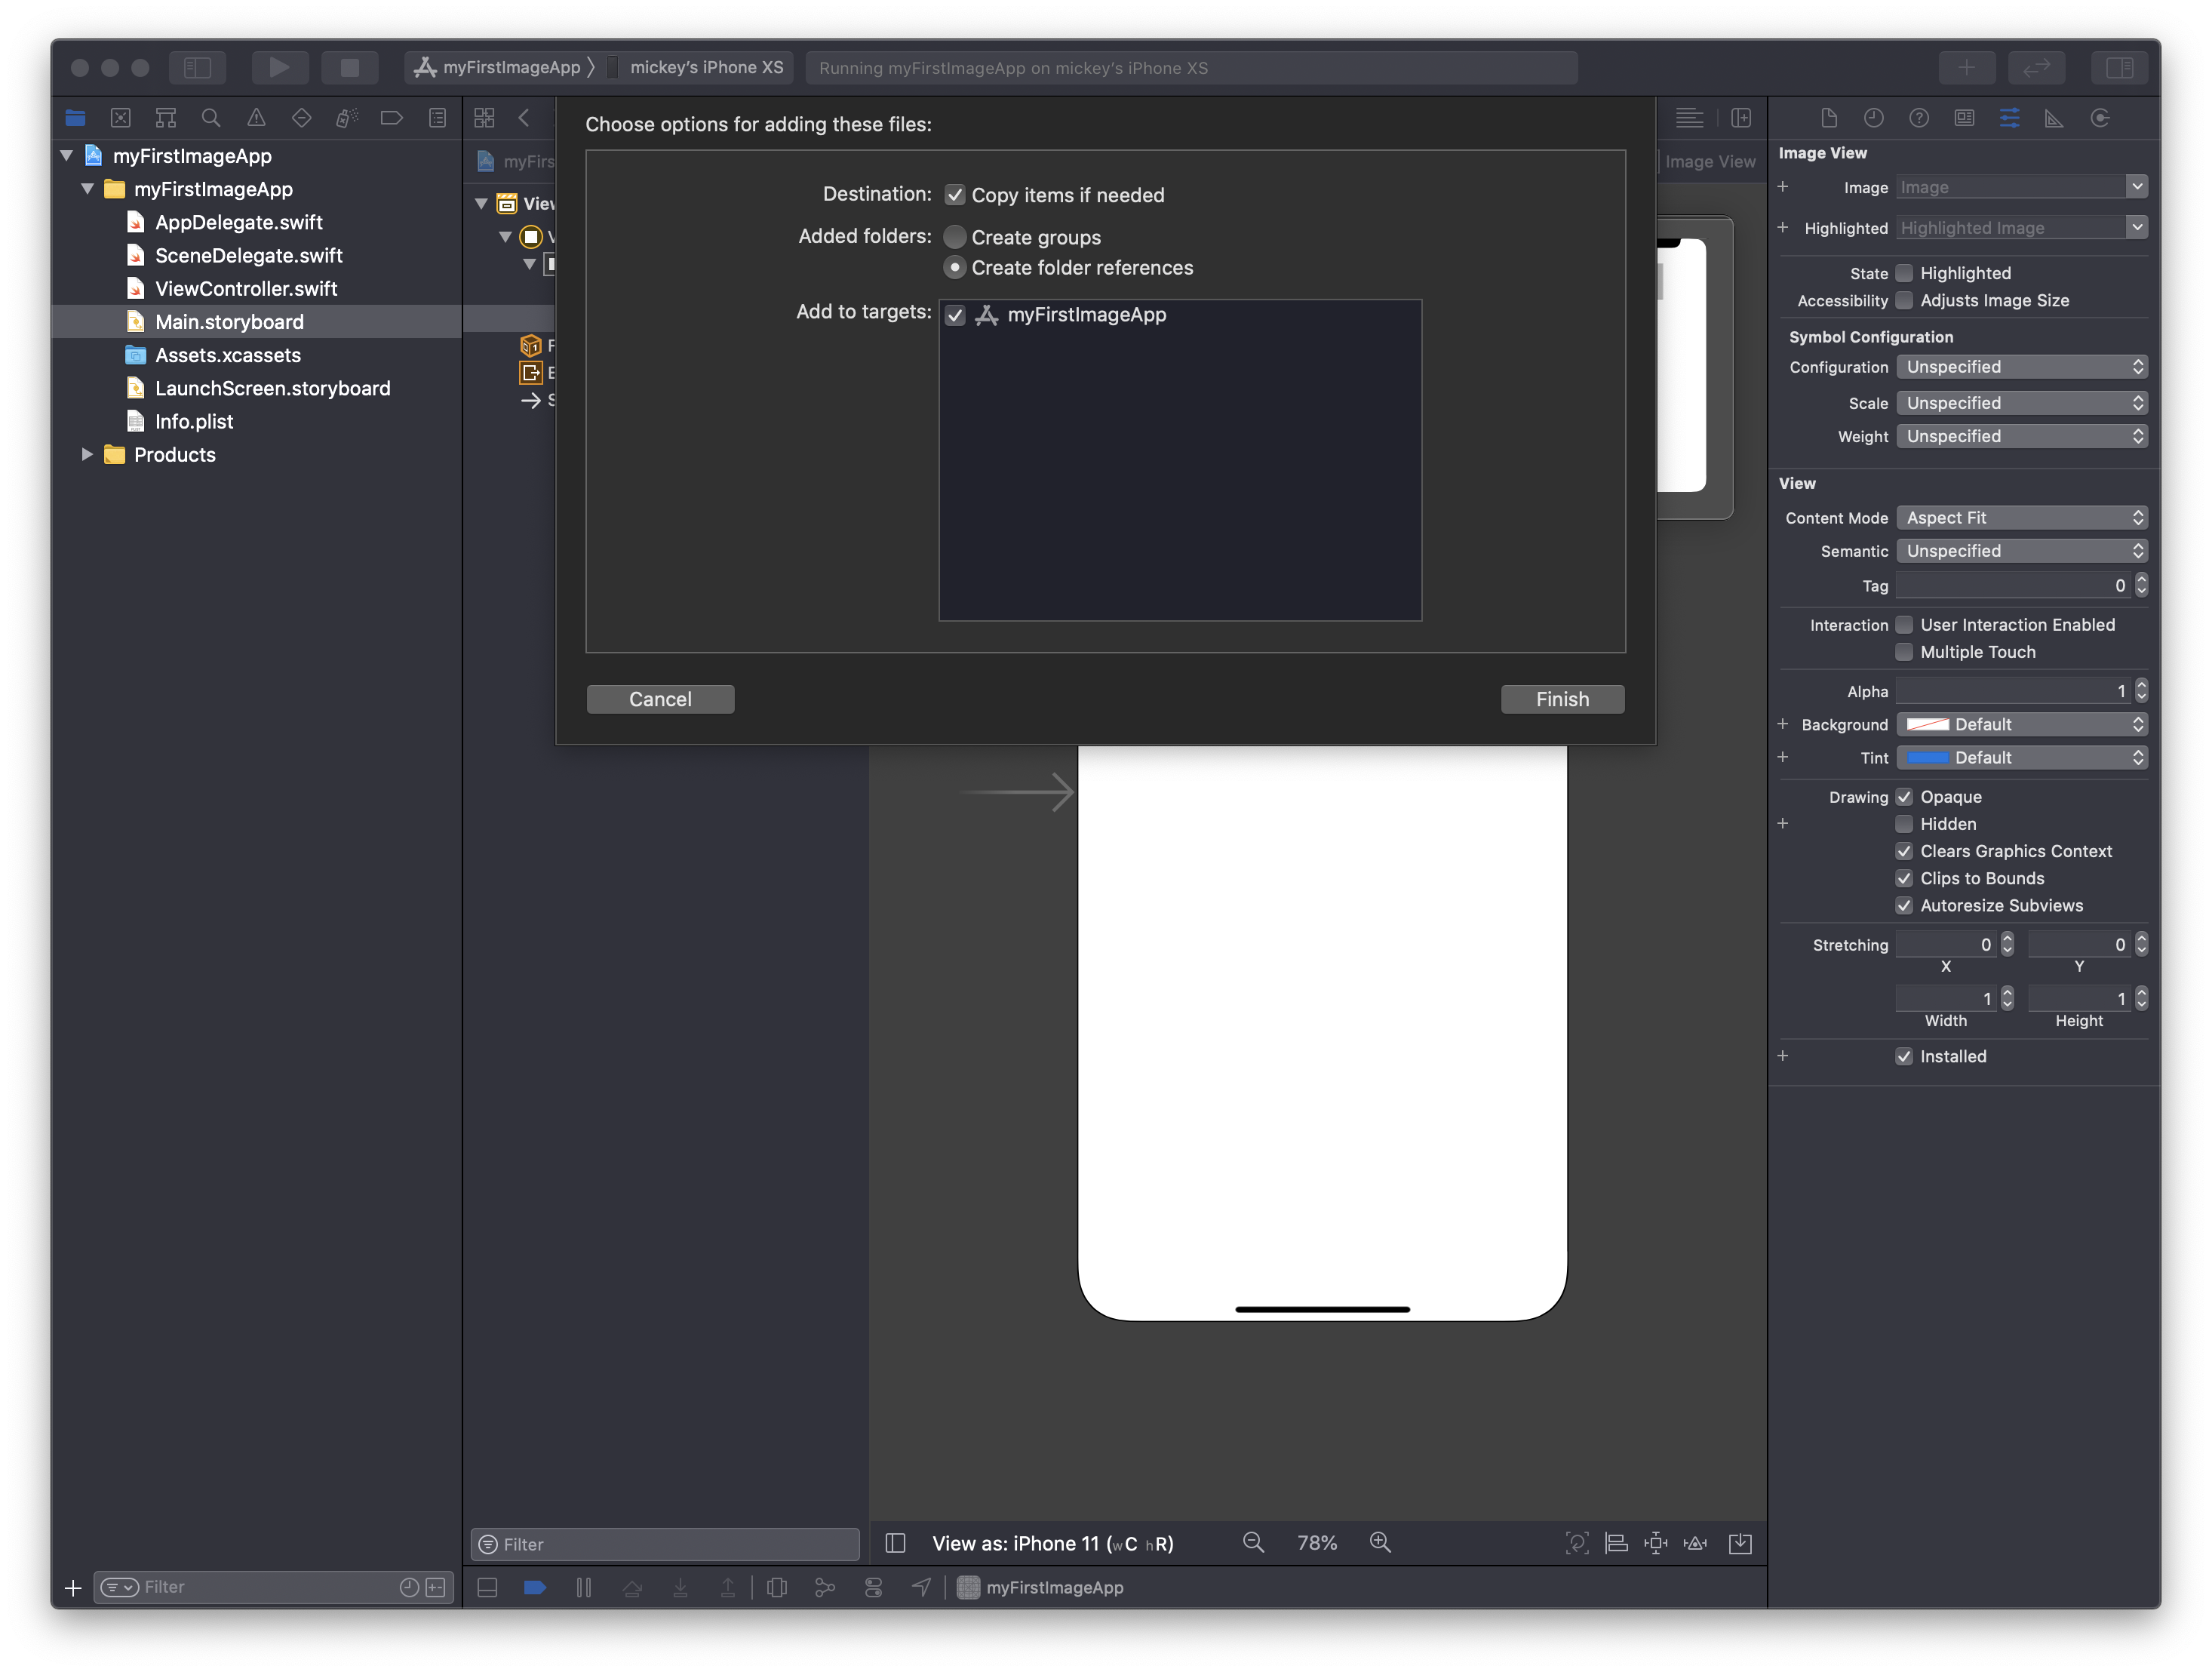Select Assets.xcassets in navigator
The width and height of the screenshot is (2212, 1672).
click(228, 355)
